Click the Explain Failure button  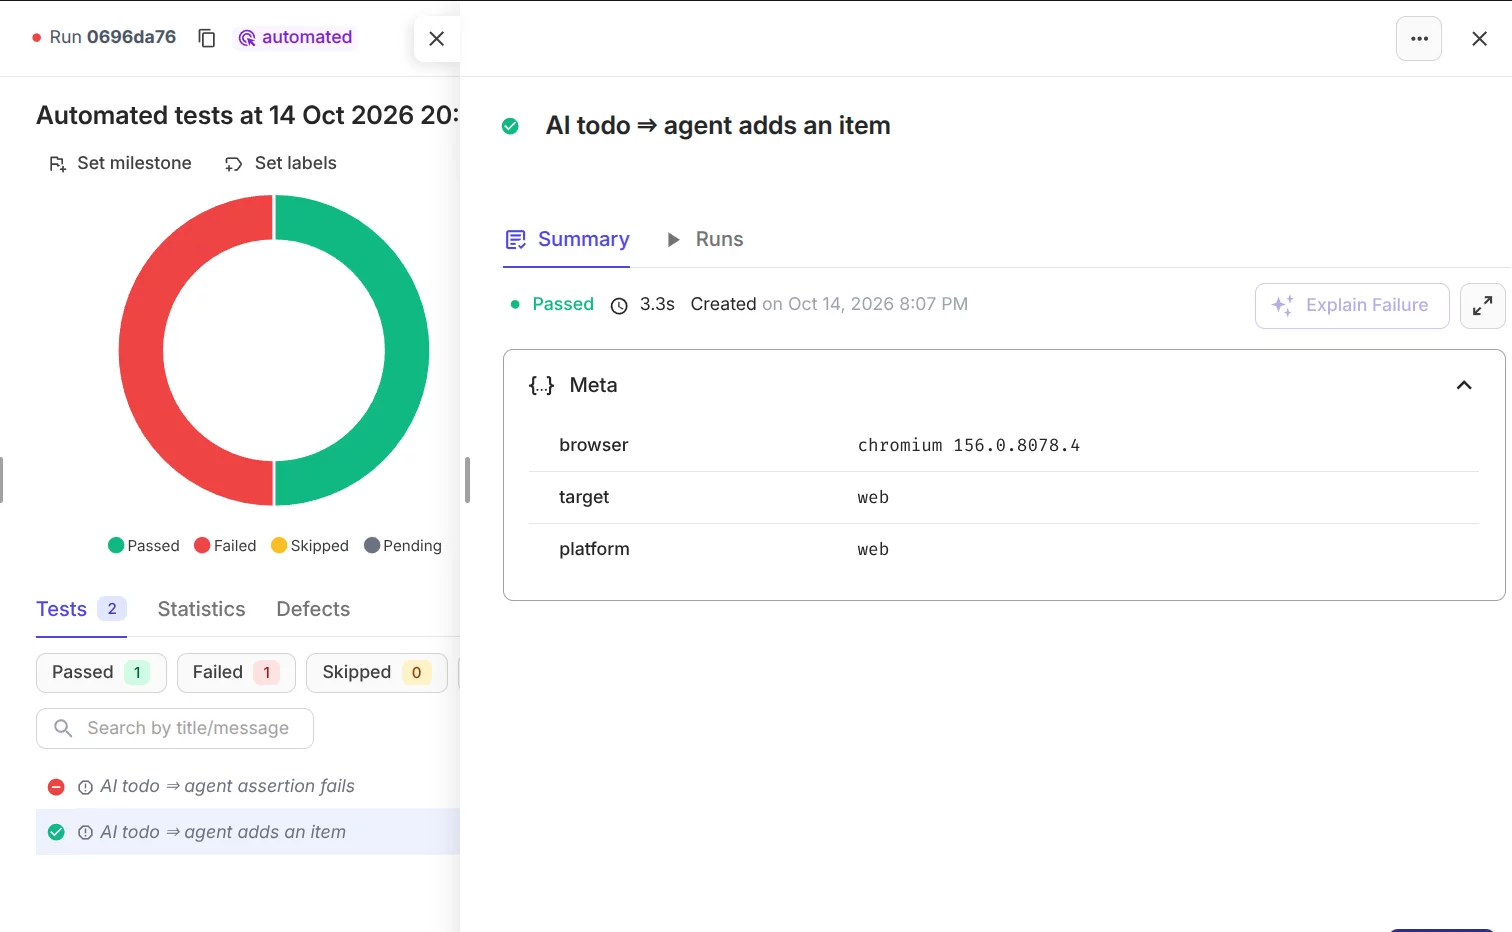pyautogui.click(x=1352, y=305)
